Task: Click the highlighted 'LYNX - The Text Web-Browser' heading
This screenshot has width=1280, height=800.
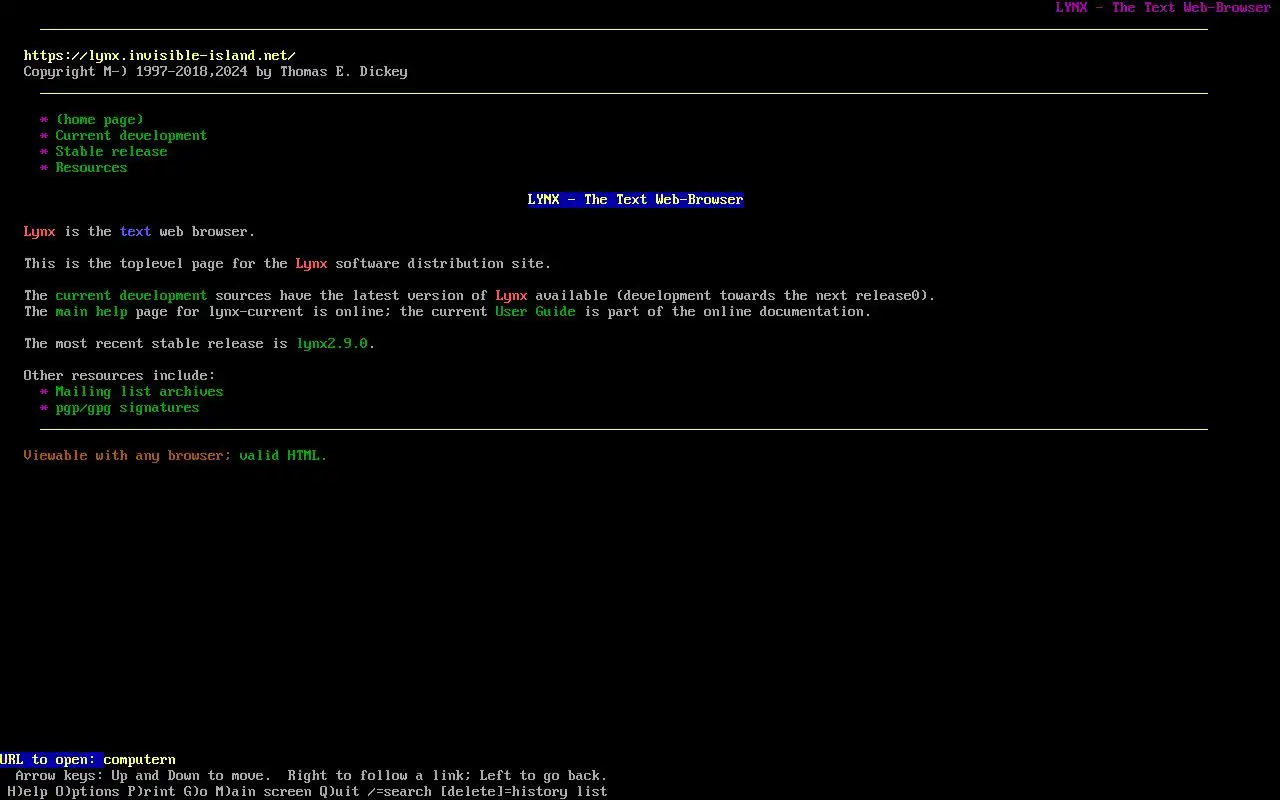Action: point(636,200)
